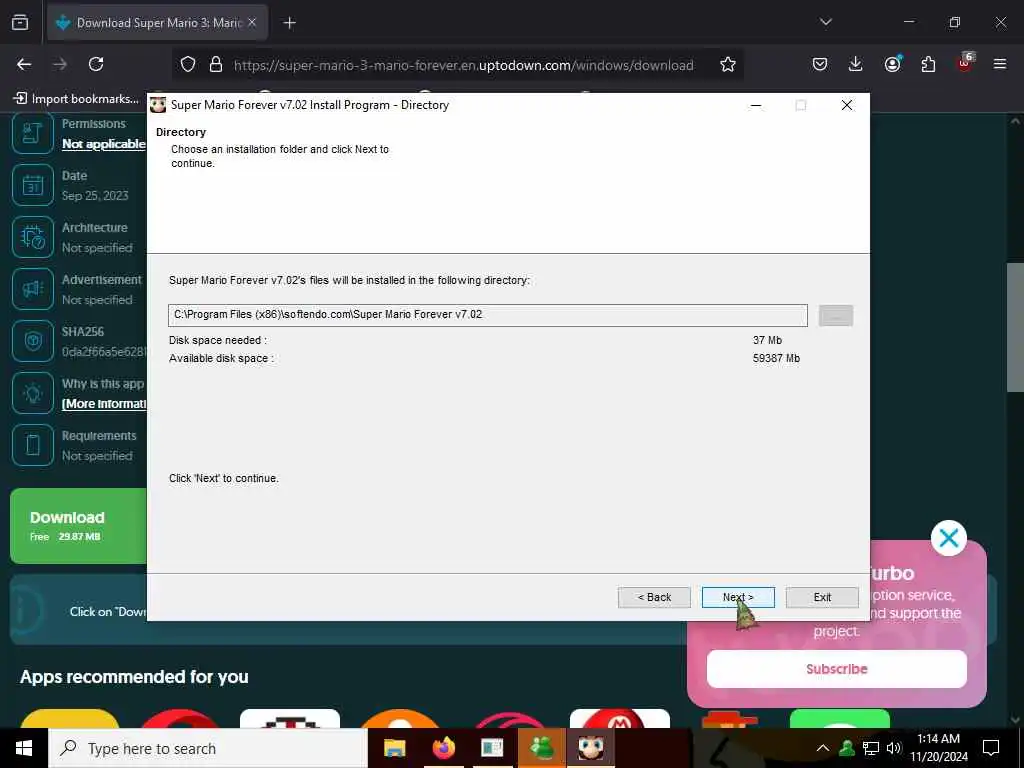Click the Permissions icon on webpage
1024x768 pixels.
(33, 133)
